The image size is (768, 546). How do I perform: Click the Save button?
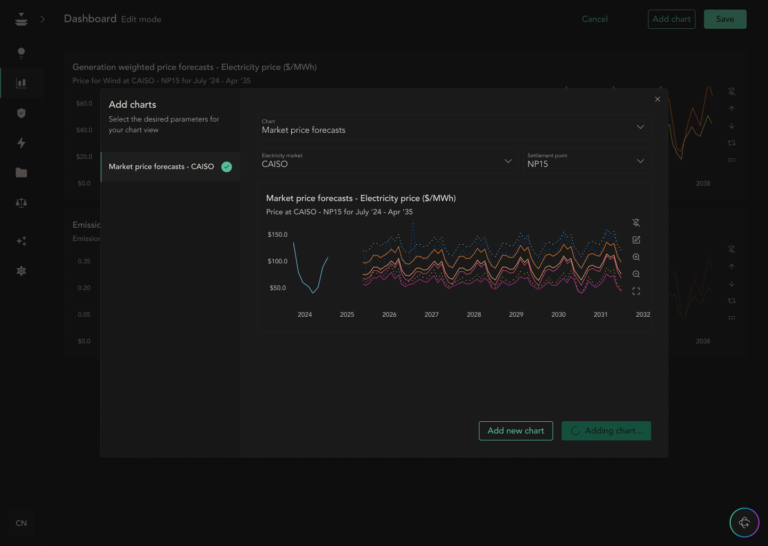point(725,19)
